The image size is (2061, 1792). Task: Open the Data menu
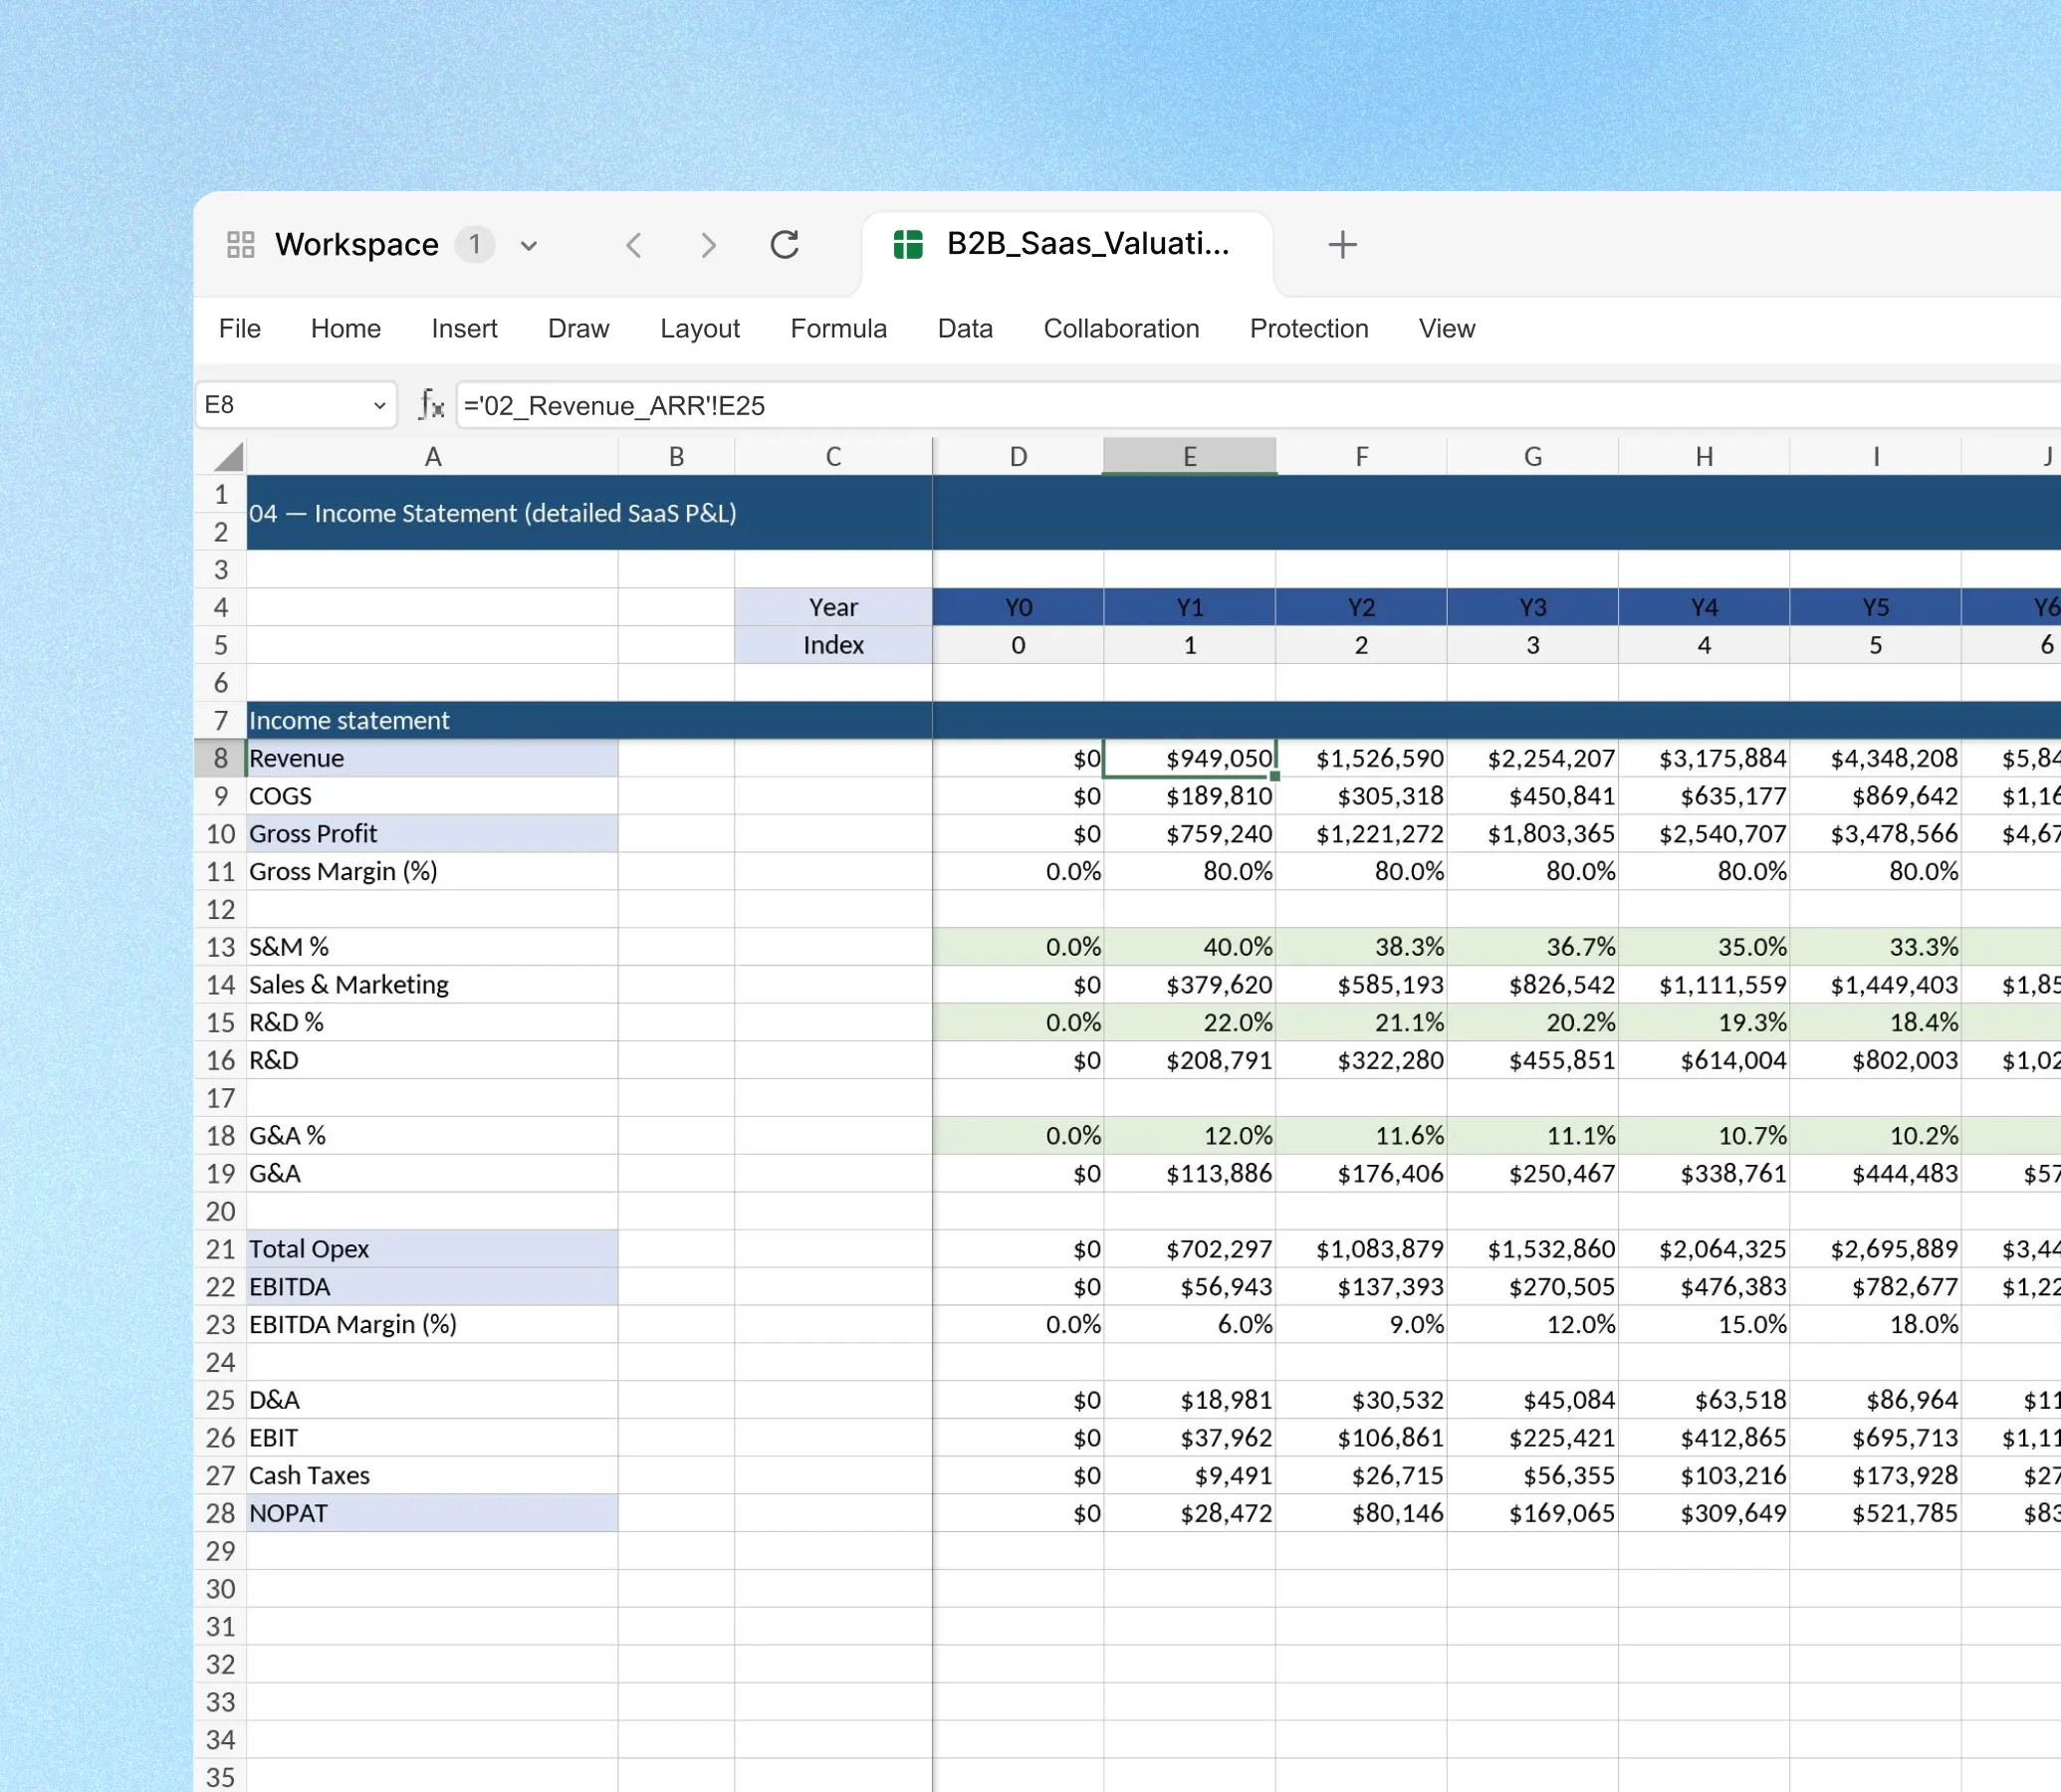point(964,328)
